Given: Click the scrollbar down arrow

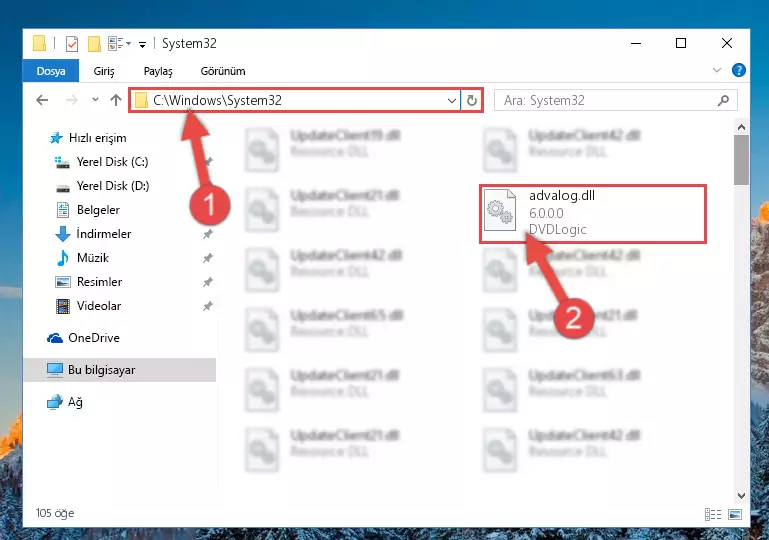Looking at the screenshot, I should [742, 496].
